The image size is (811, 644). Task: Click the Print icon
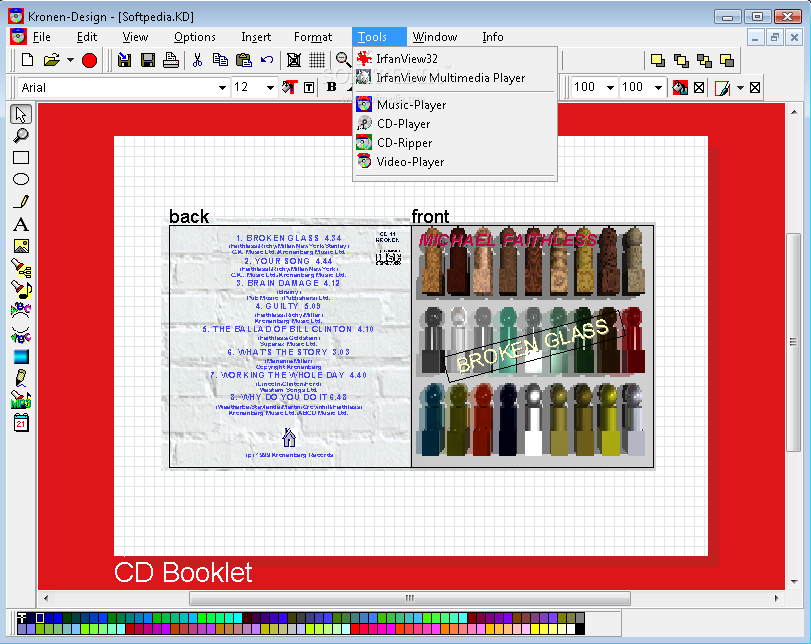tap(171, 60)
